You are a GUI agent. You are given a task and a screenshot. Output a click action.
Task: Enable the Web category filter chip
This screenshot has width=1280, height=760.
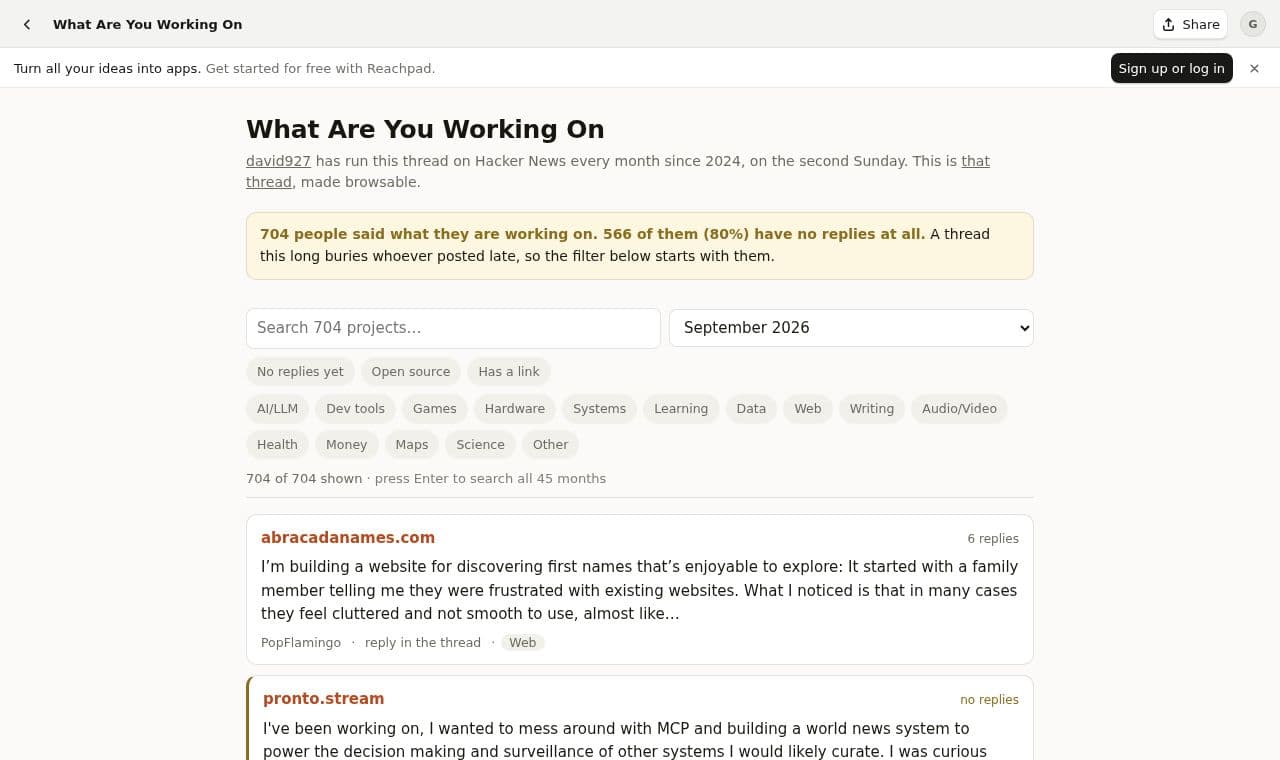coord(808,409)
